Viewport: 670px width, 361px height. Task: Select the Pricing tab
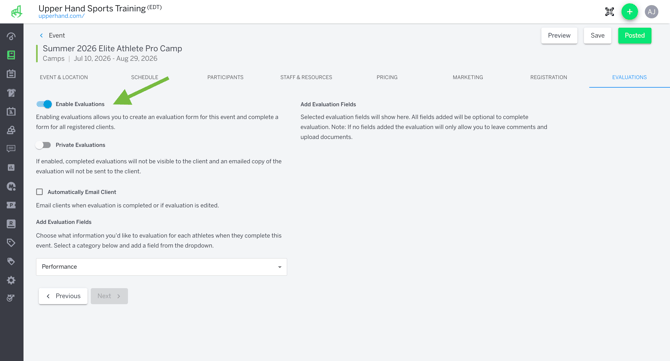pos(387,77)
